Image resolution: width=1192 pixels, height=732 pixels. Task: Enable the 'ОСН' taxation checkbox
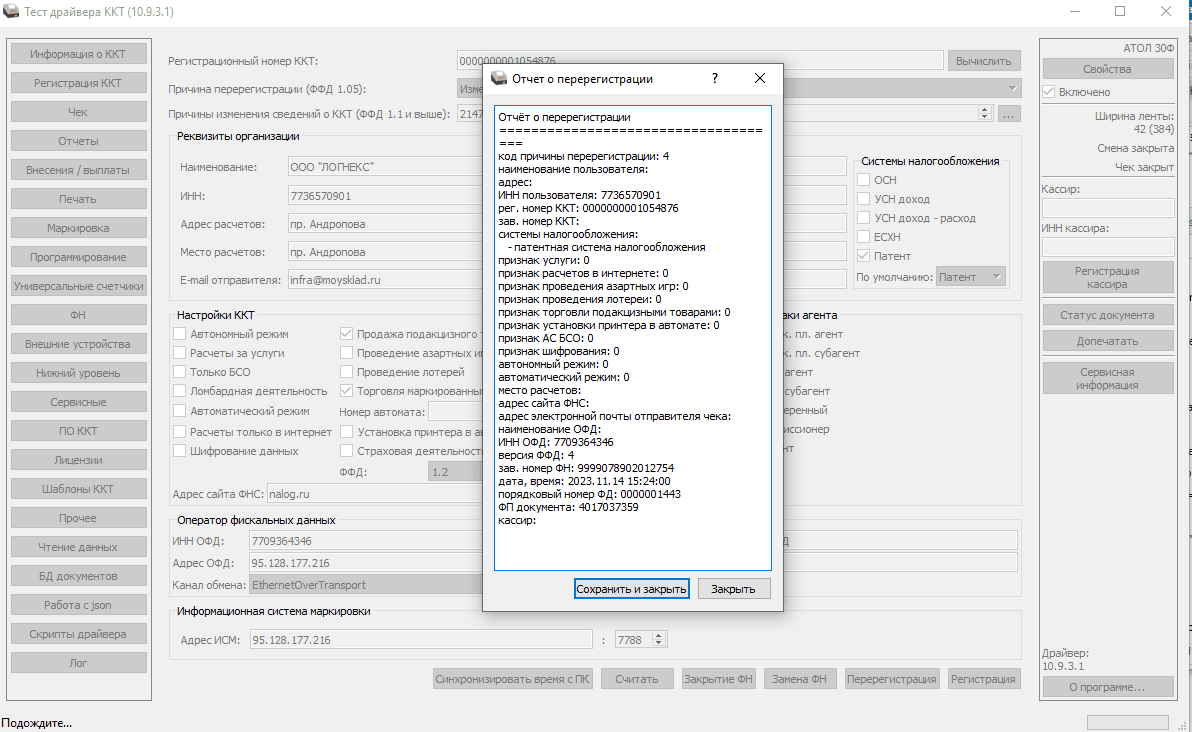coord(864,180)
